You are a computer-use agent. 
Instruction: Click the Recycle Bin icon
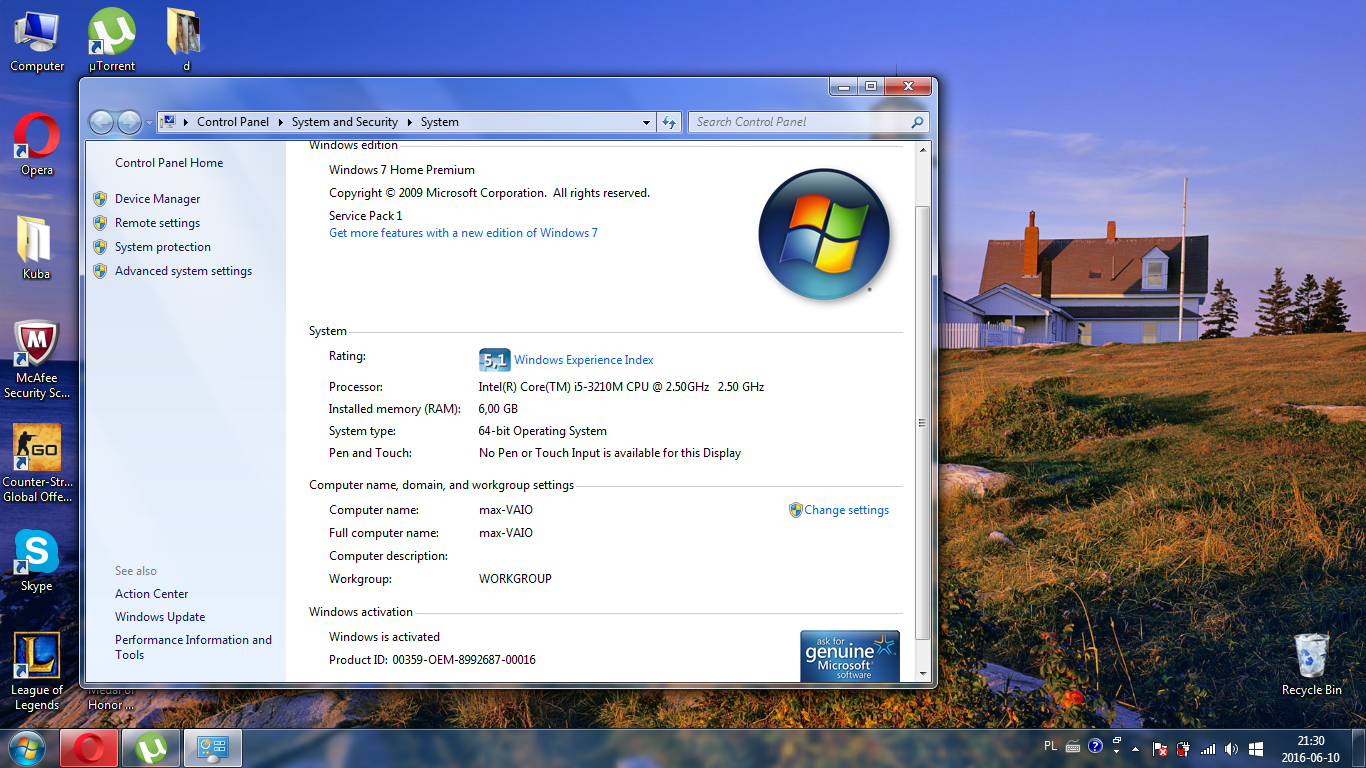pyautogui.click(x=1311, y=658)
